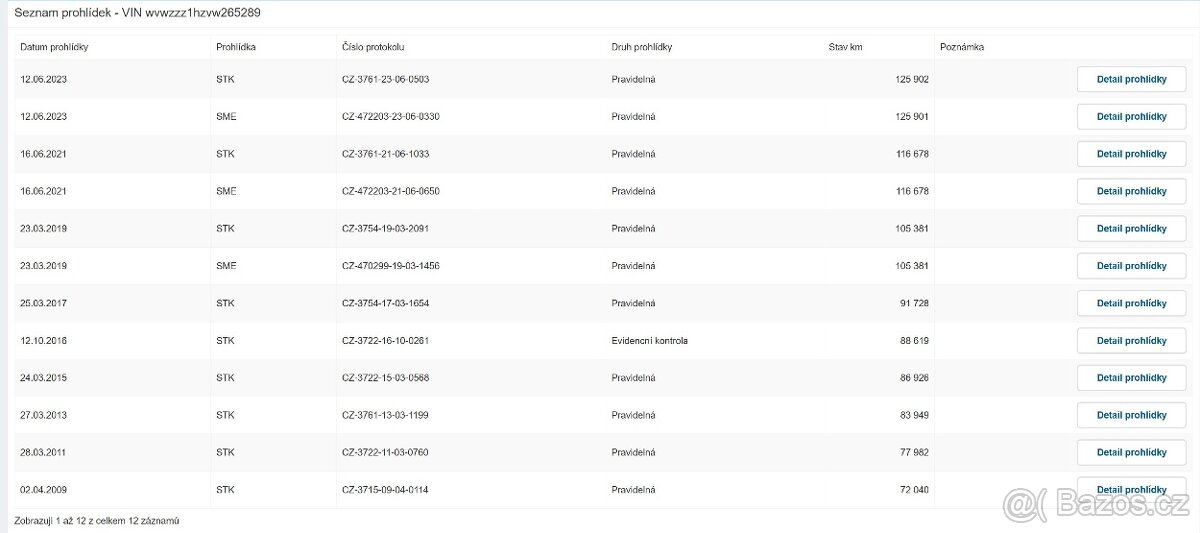Open Detail prohlídky for protocol CZ-472203-21-06-0650
The image size is (1200, 533).
1131,191
